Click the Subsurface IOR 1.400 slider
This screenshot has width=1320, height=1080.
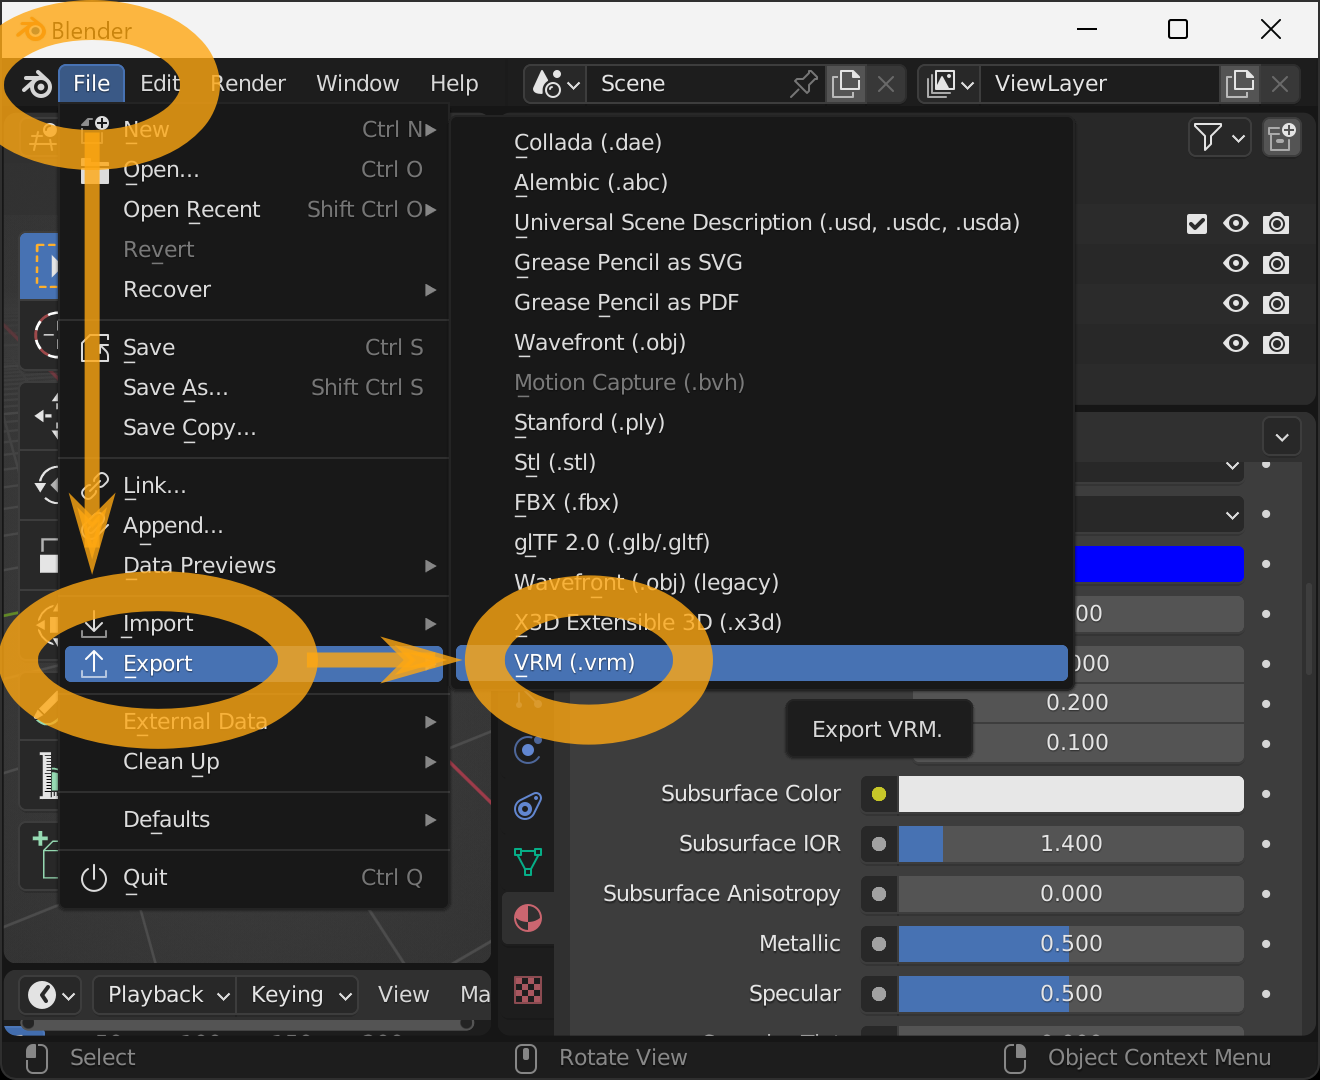pyautogui.click(x=1071, y=844)
